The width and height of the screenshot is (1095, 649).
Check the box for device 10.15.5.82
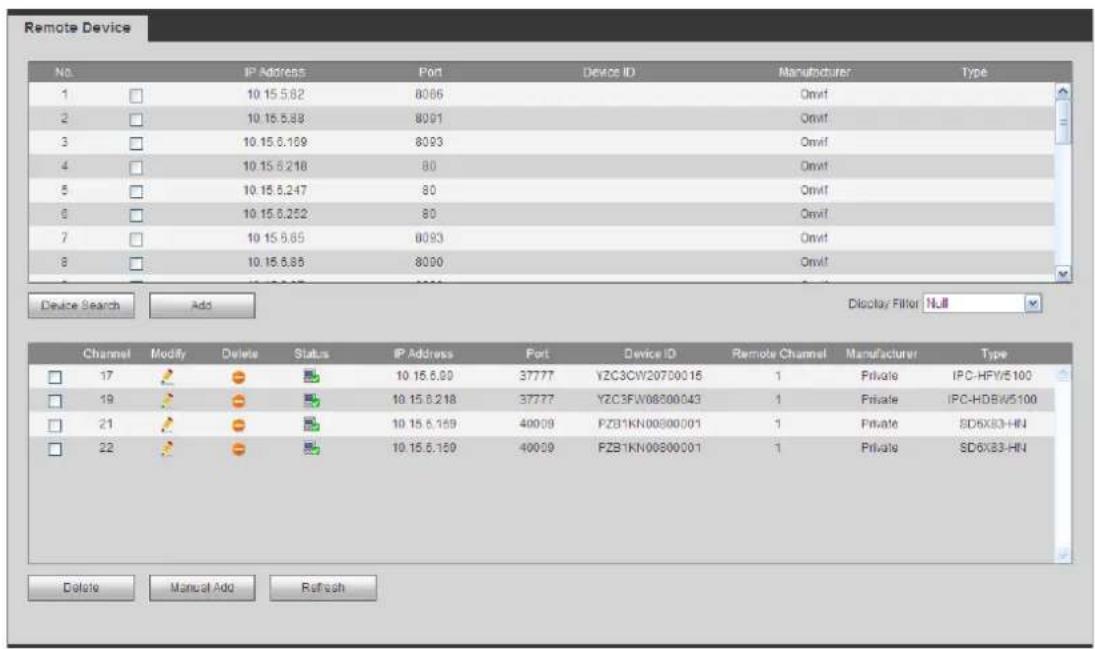coord(136,96)
